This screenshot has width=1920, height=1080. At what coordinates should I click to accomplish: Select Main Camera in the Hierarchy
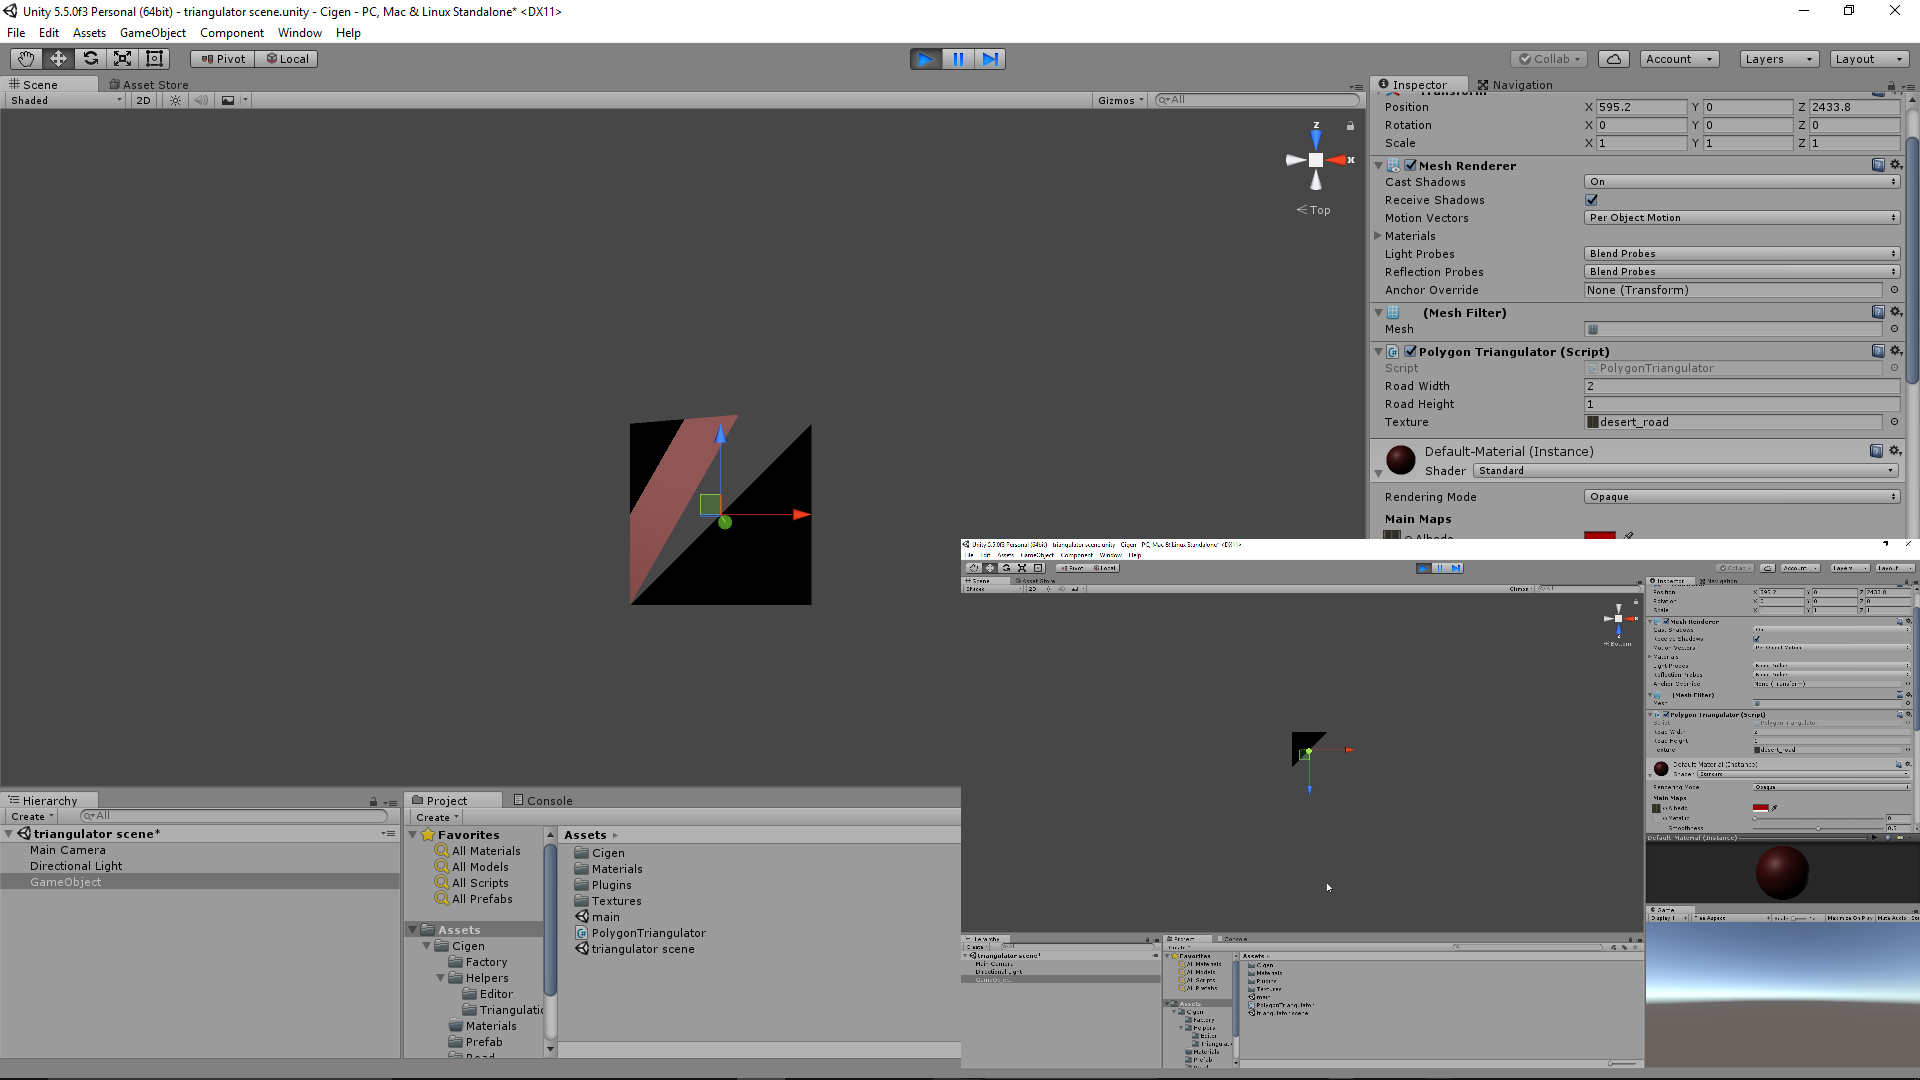pyautogui.click(x=67, y=850)
